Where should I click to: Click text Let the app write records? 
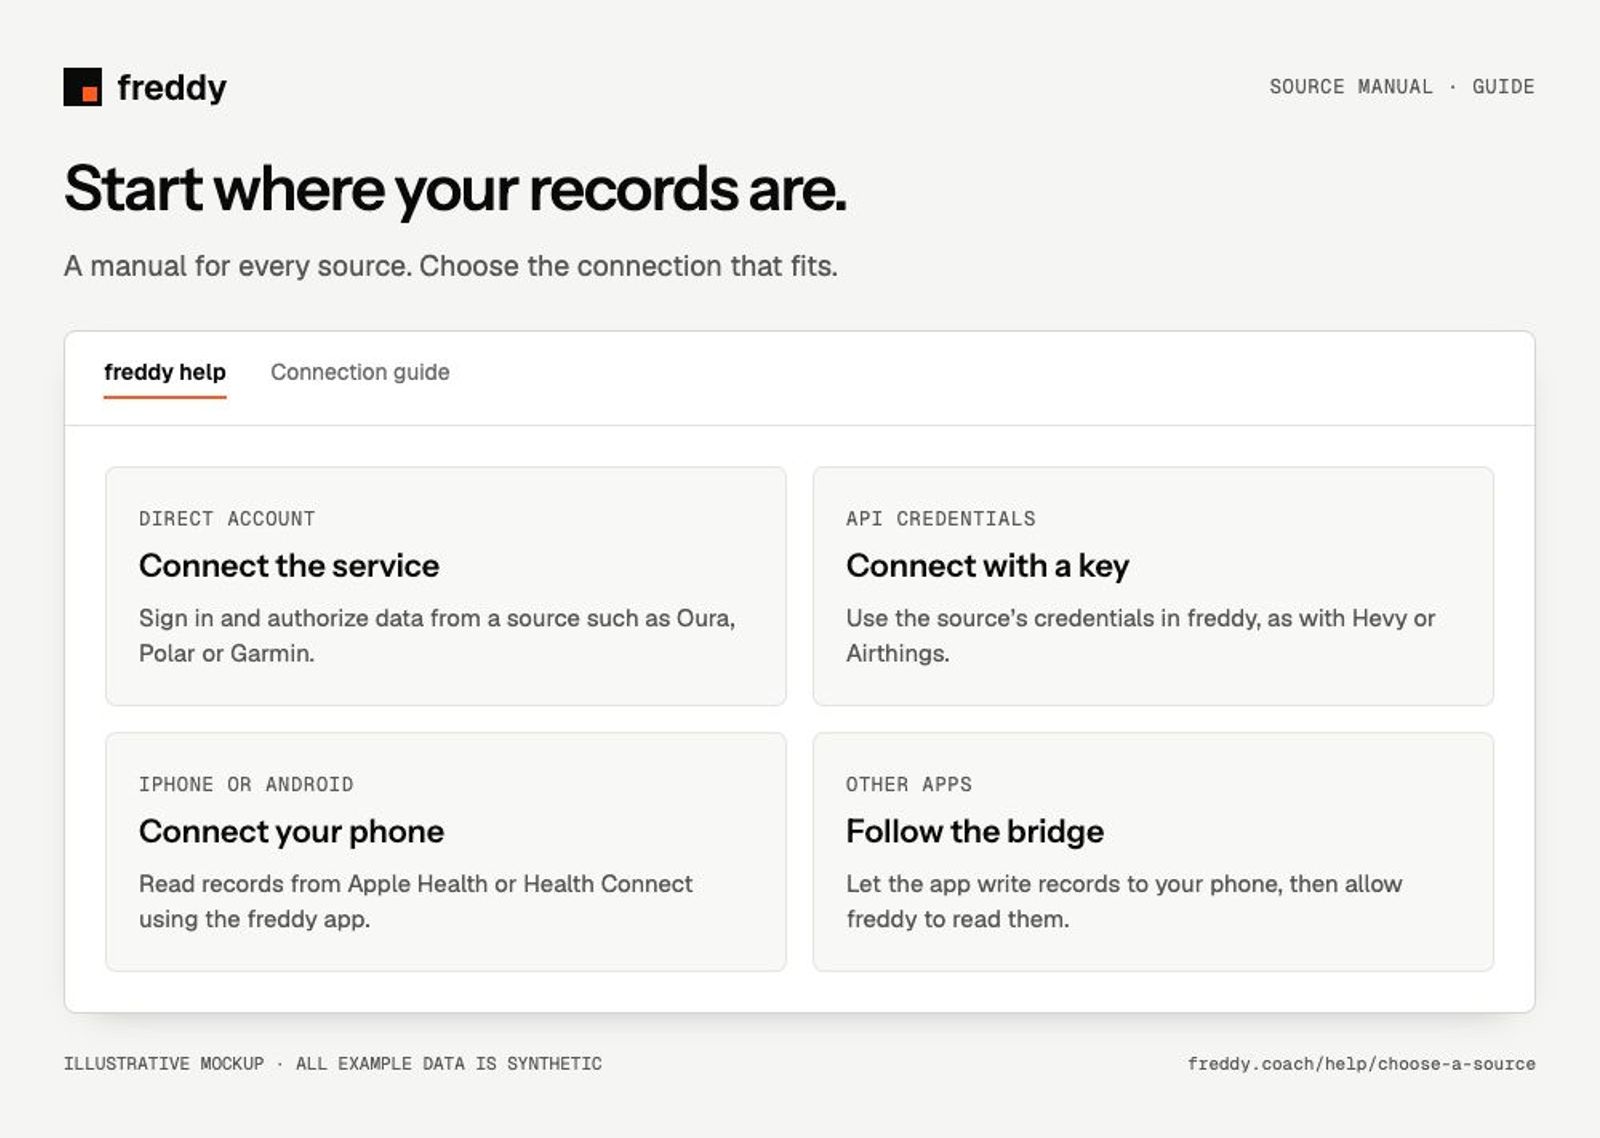pos(1124,901)
